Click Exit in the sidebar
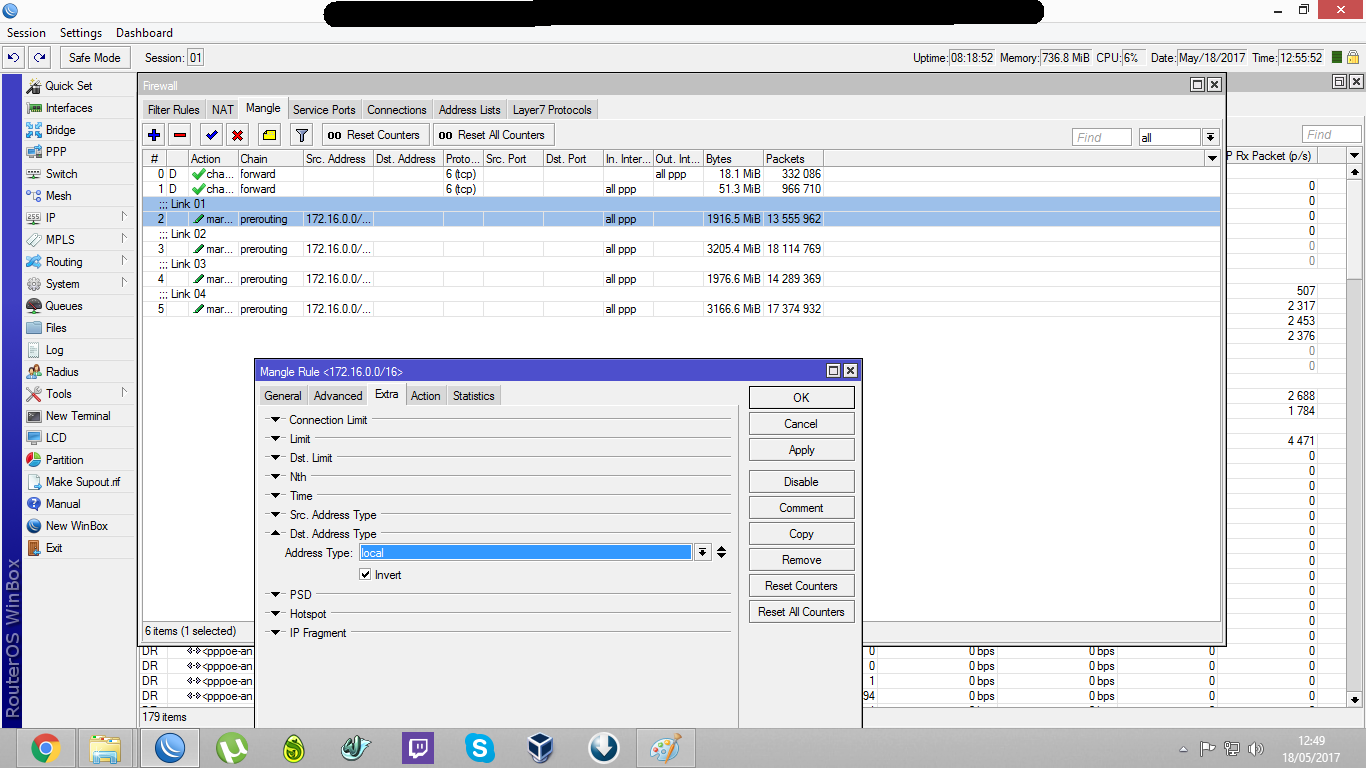The image size is (1366, 768). click(54, 548)
